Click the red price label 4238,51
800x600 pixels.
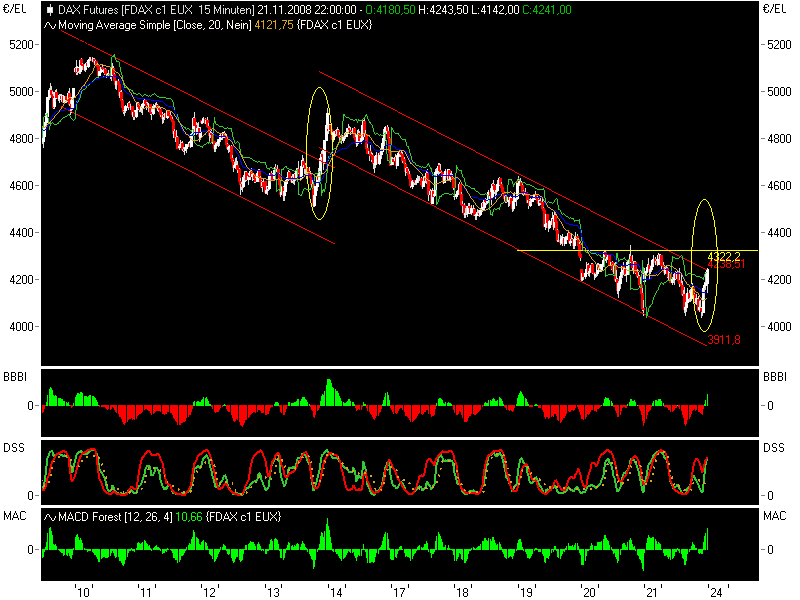(727, 264)
